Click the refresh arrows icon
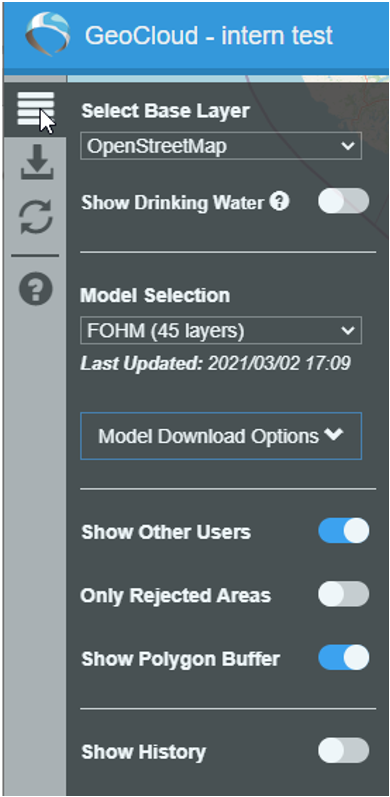Viewport: 390px width, 797px height. 36,217
